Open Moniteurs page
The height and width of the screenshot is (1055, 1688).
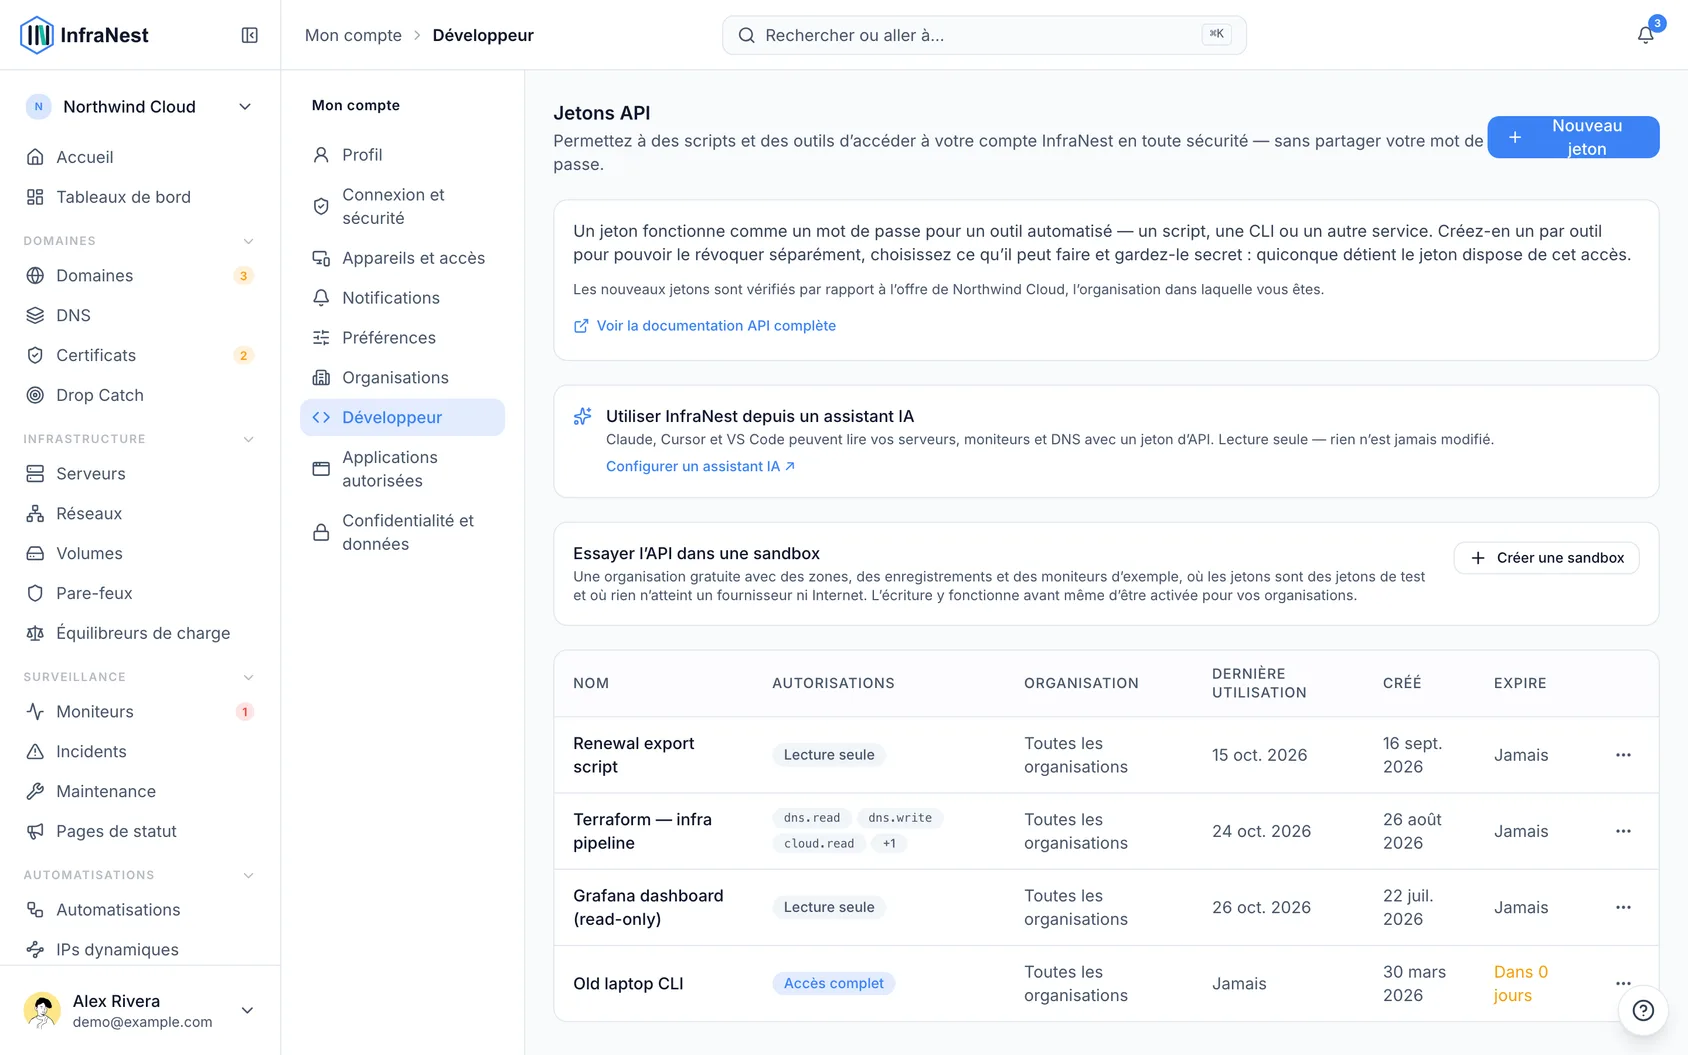click(140, 711)
